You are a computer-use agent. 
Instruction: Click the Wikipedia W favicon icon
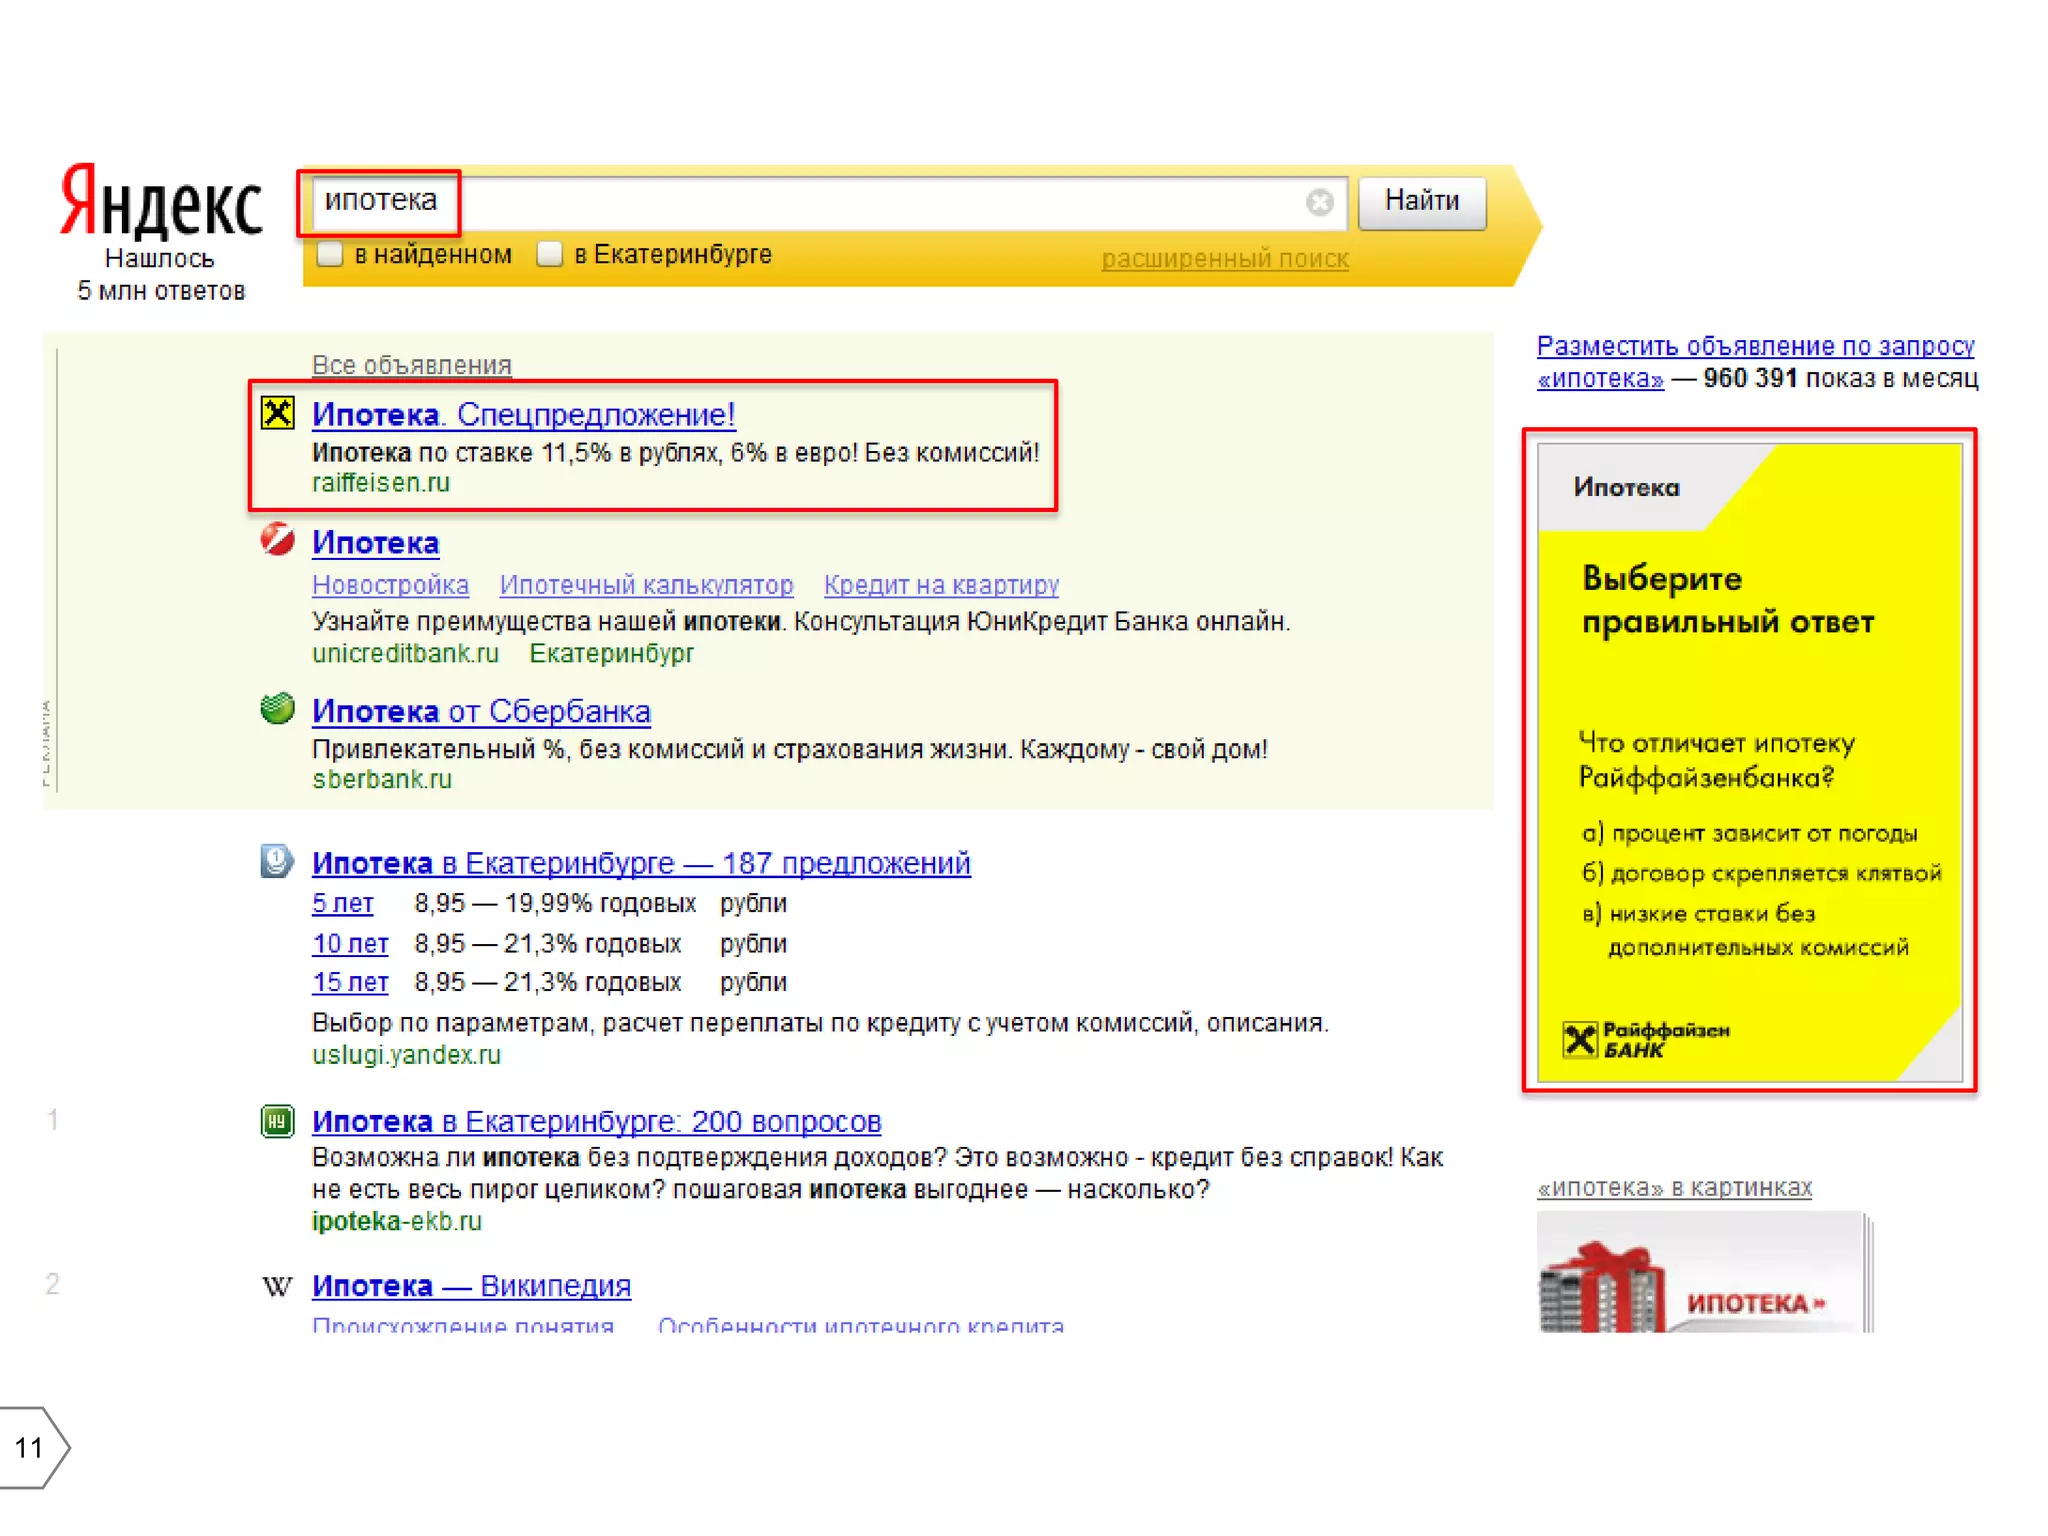coord(277,1286)
